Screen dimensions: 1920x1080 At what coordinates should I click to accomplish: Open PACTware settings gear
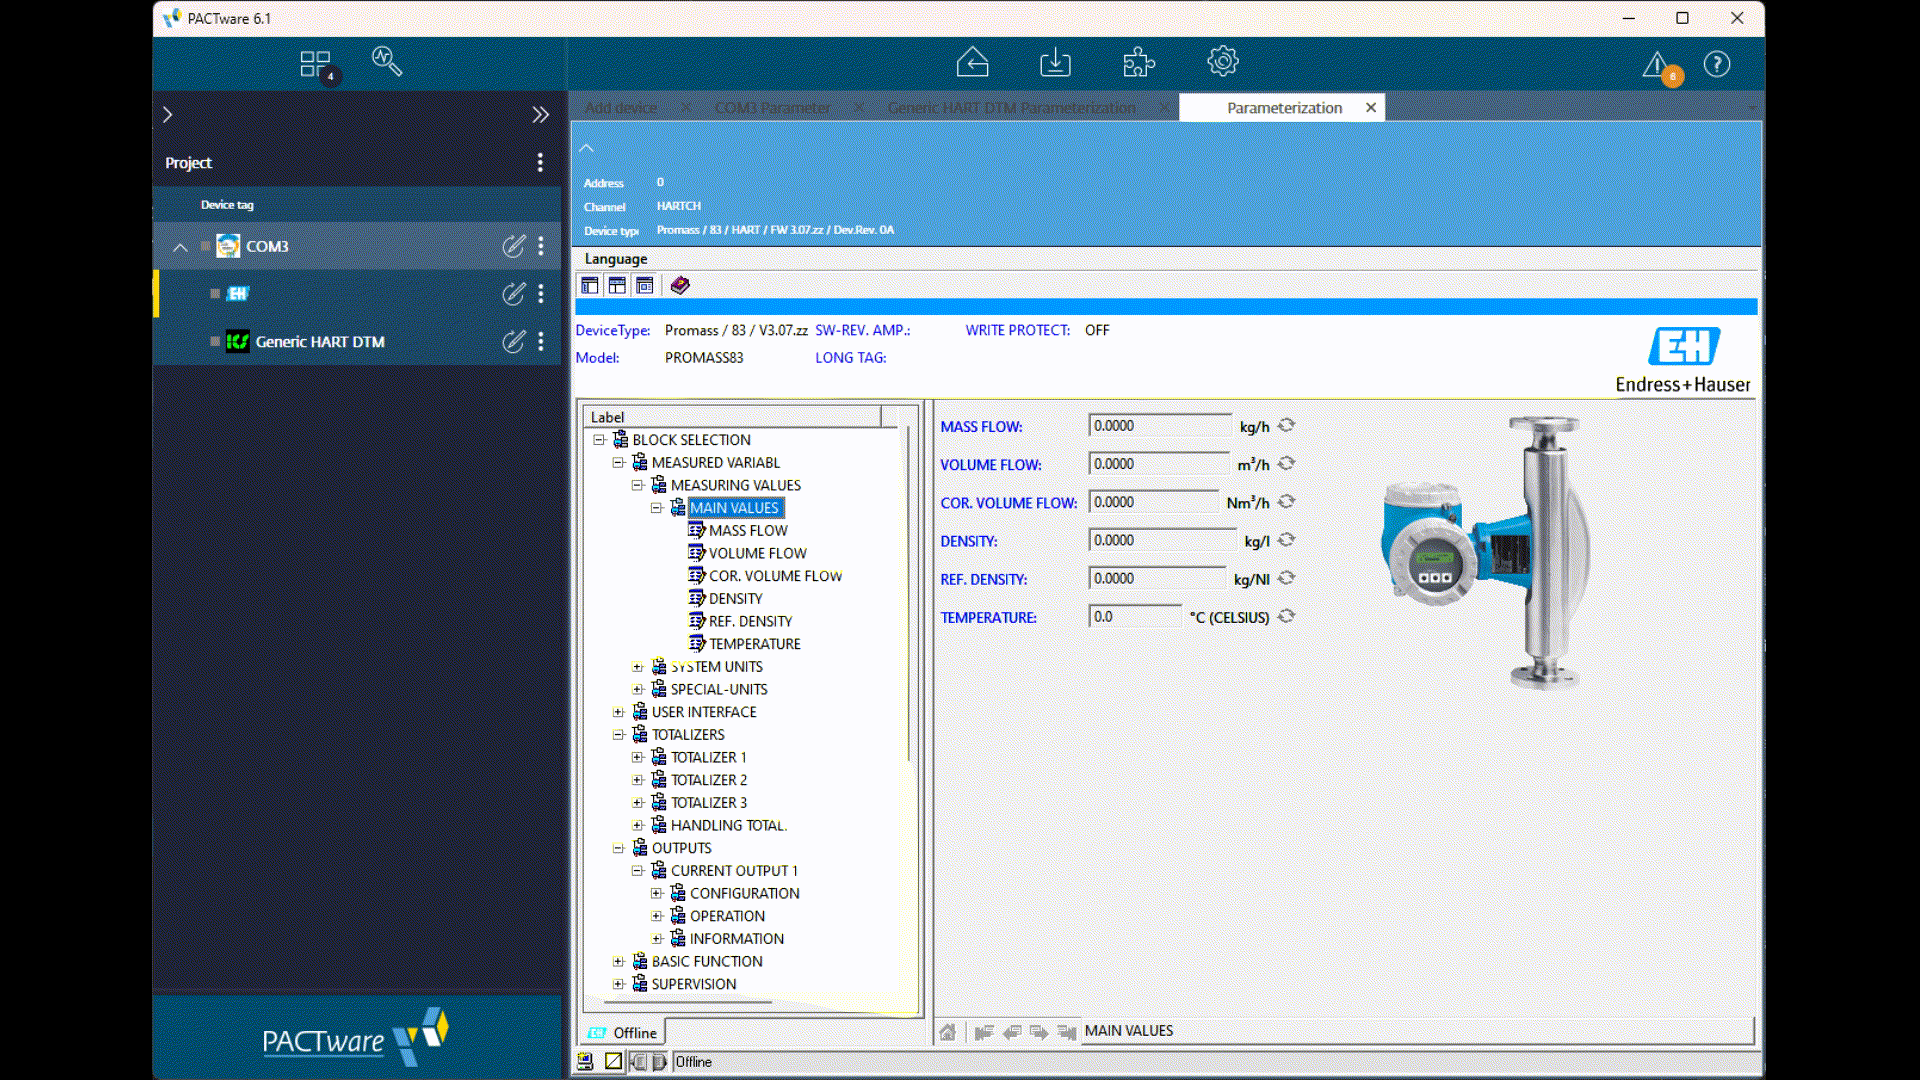tap(1222, 62)
